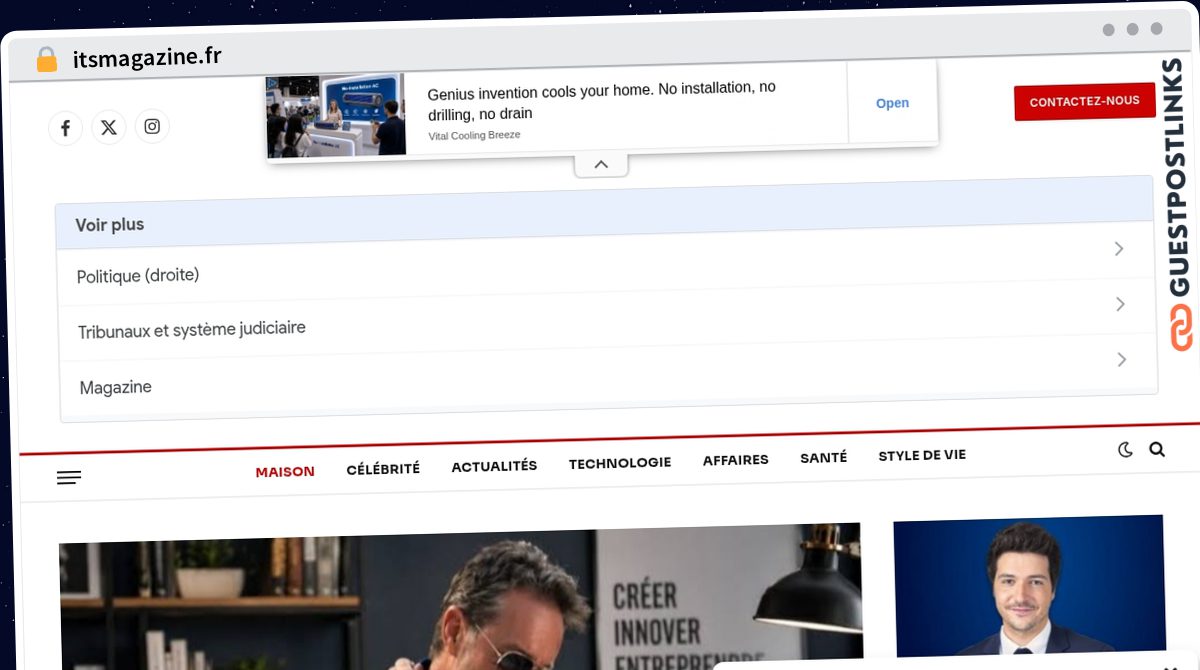Viewport: 1200px width, 670px height.
Task: Open the hamburger menu icon
Action: pyautogui.click(x=69, y=478)
